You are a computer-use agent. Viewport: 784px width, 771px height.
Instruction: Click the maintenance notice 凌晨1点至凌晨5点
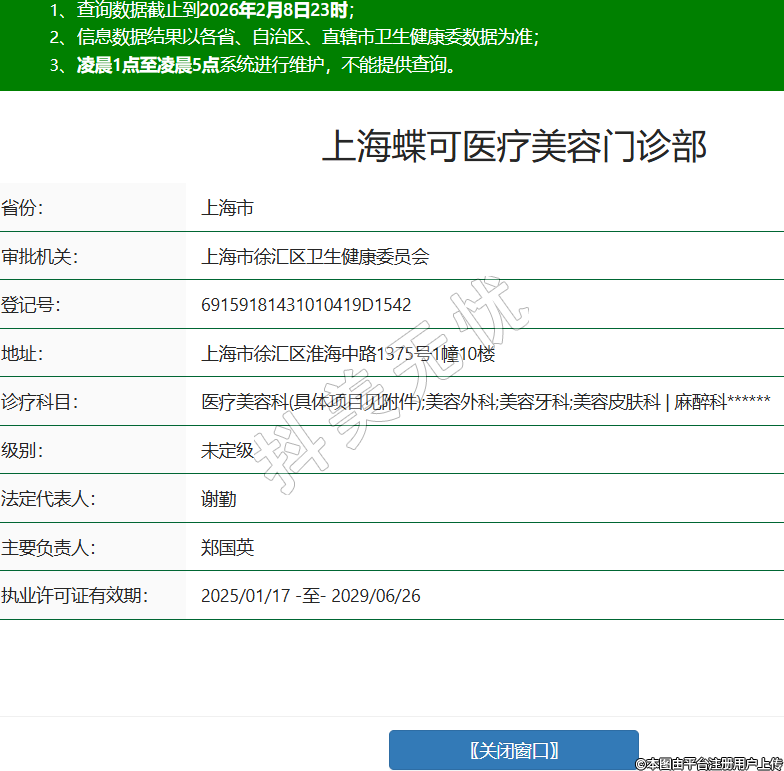148,66
